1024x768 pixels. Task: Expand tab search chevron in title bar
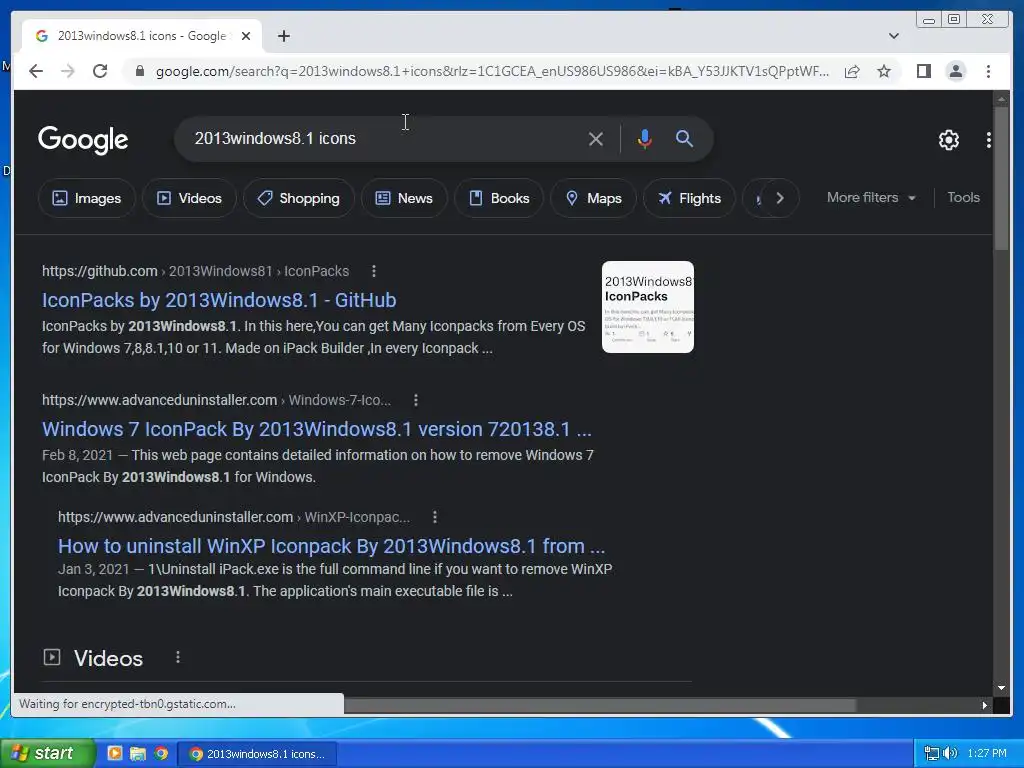coord(893,36)
